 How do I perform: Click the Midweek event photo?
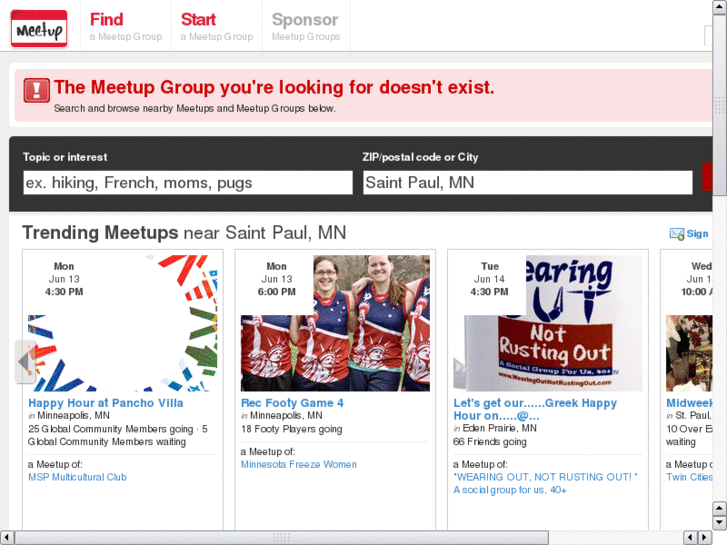click(x=689, y=353)
